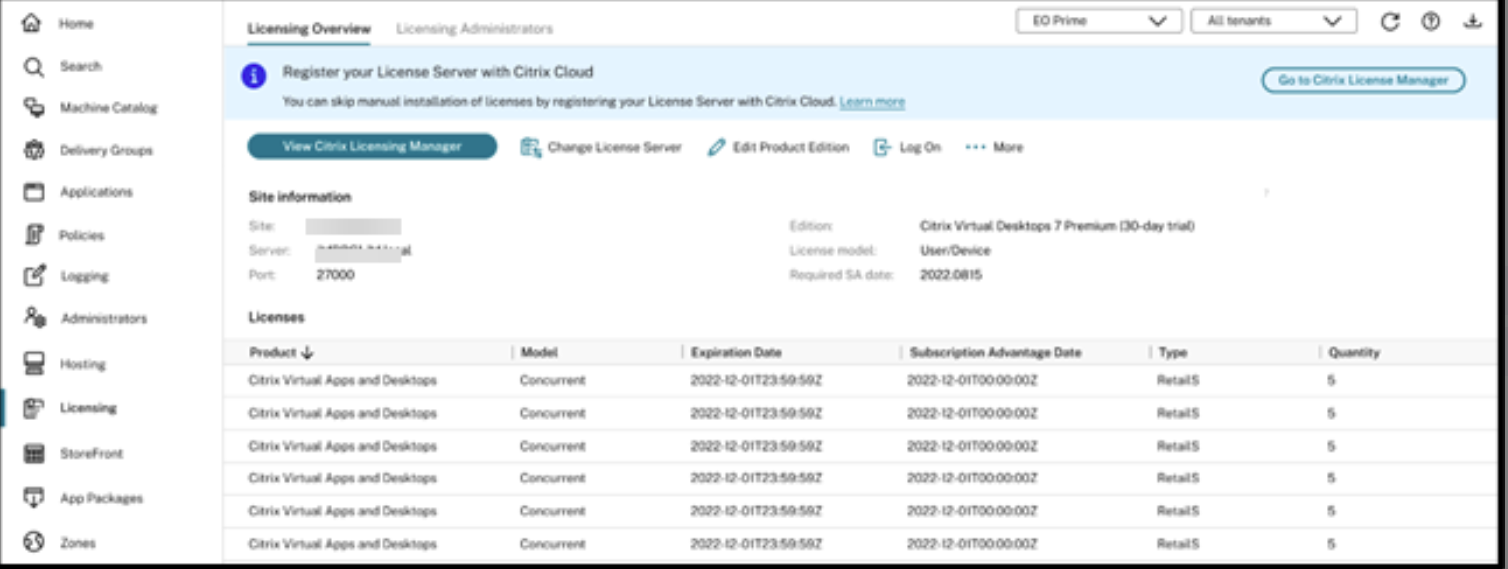Click the Applications window icon
The image size is (1508, 569).
click(34, 192)
